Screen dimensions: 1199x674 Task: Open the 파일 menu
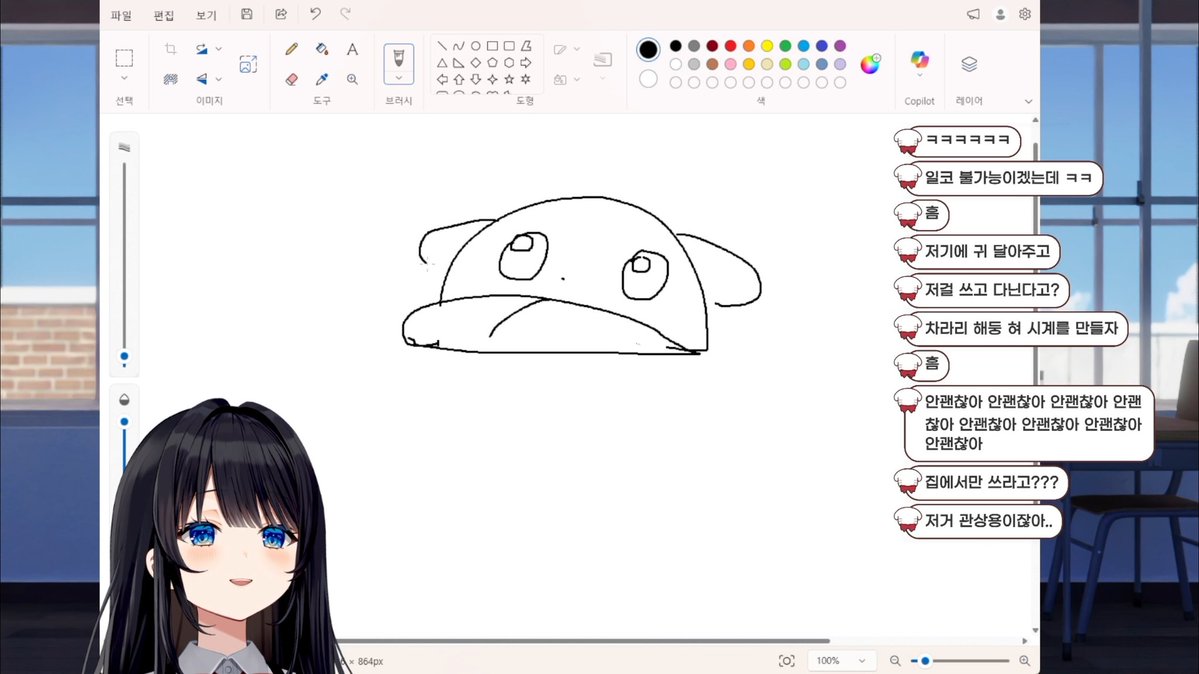coord(122,15)
